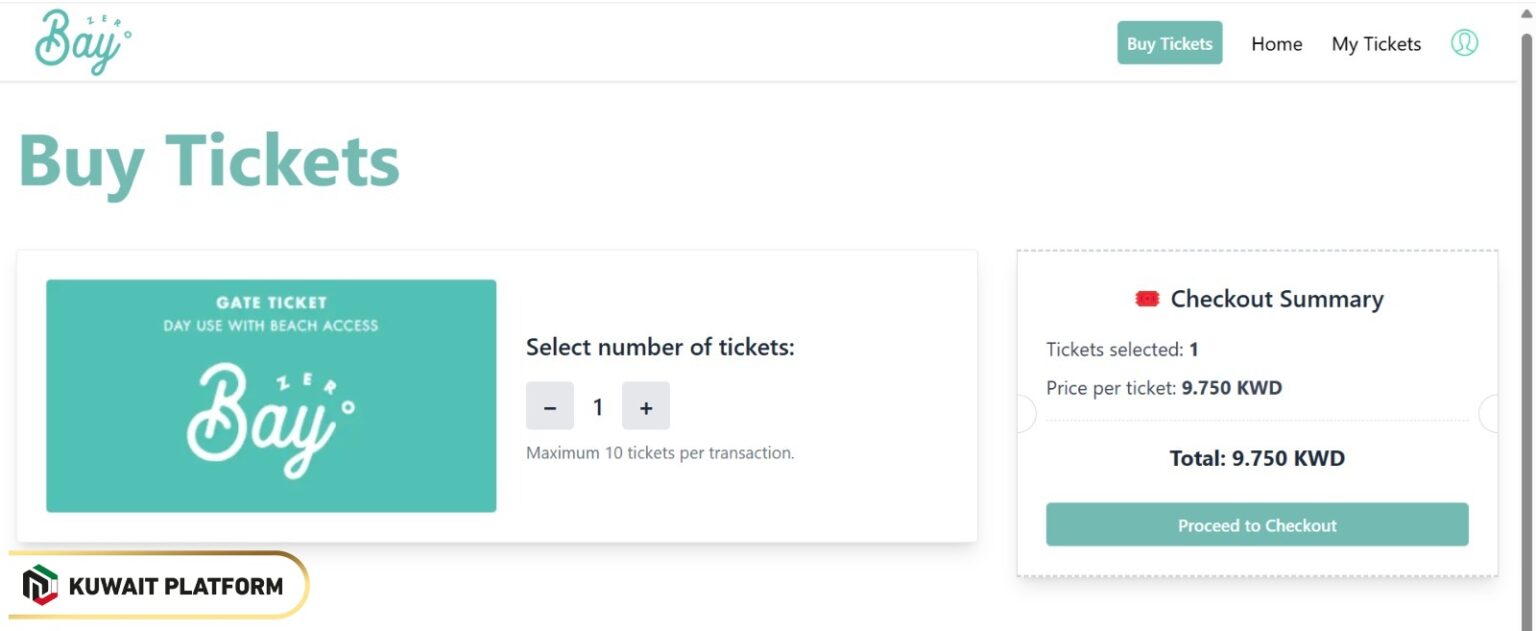Switch to the Home navigation item
1536x631 pixels.
coord(1276,44)
